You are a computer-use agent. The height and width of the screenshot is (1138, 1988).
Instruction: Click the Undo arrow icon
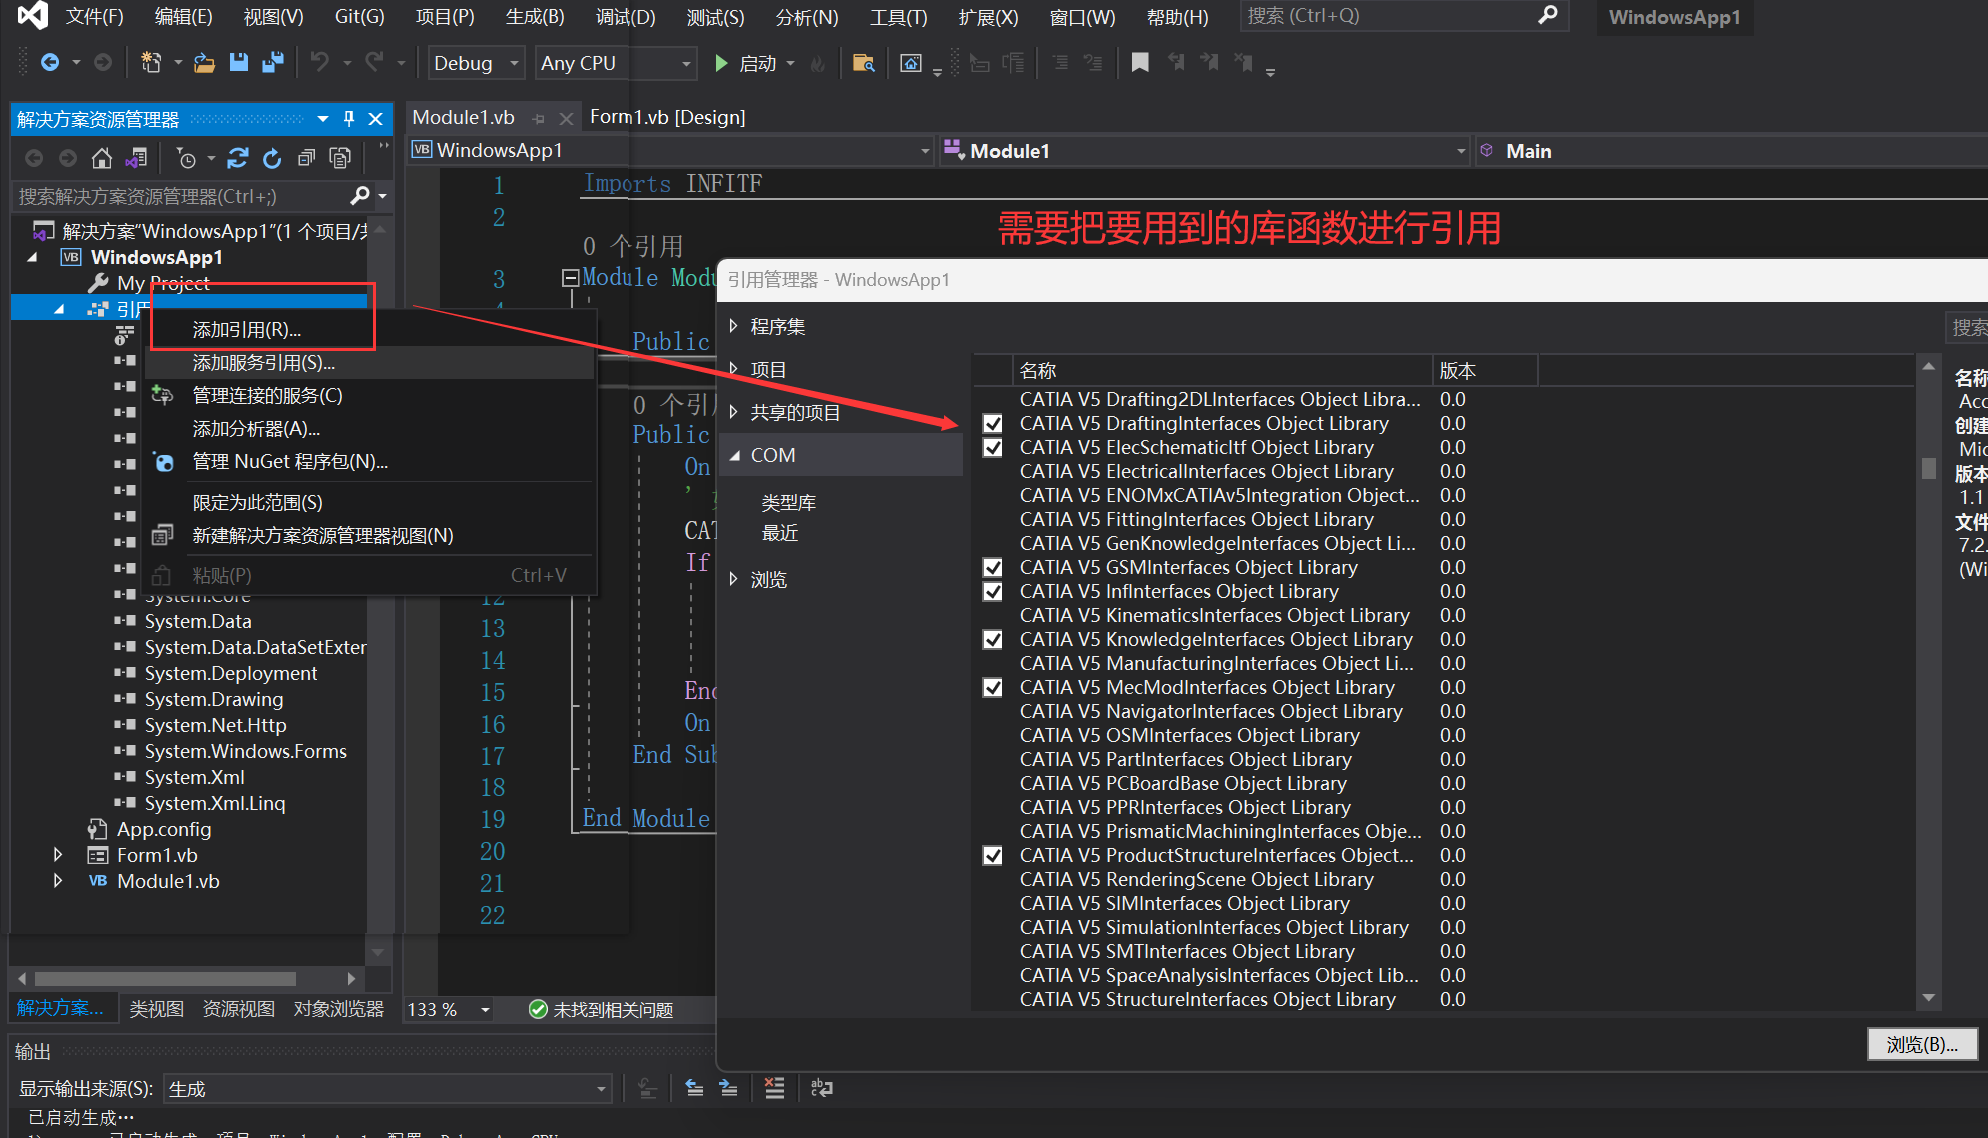tap(319, 63)
